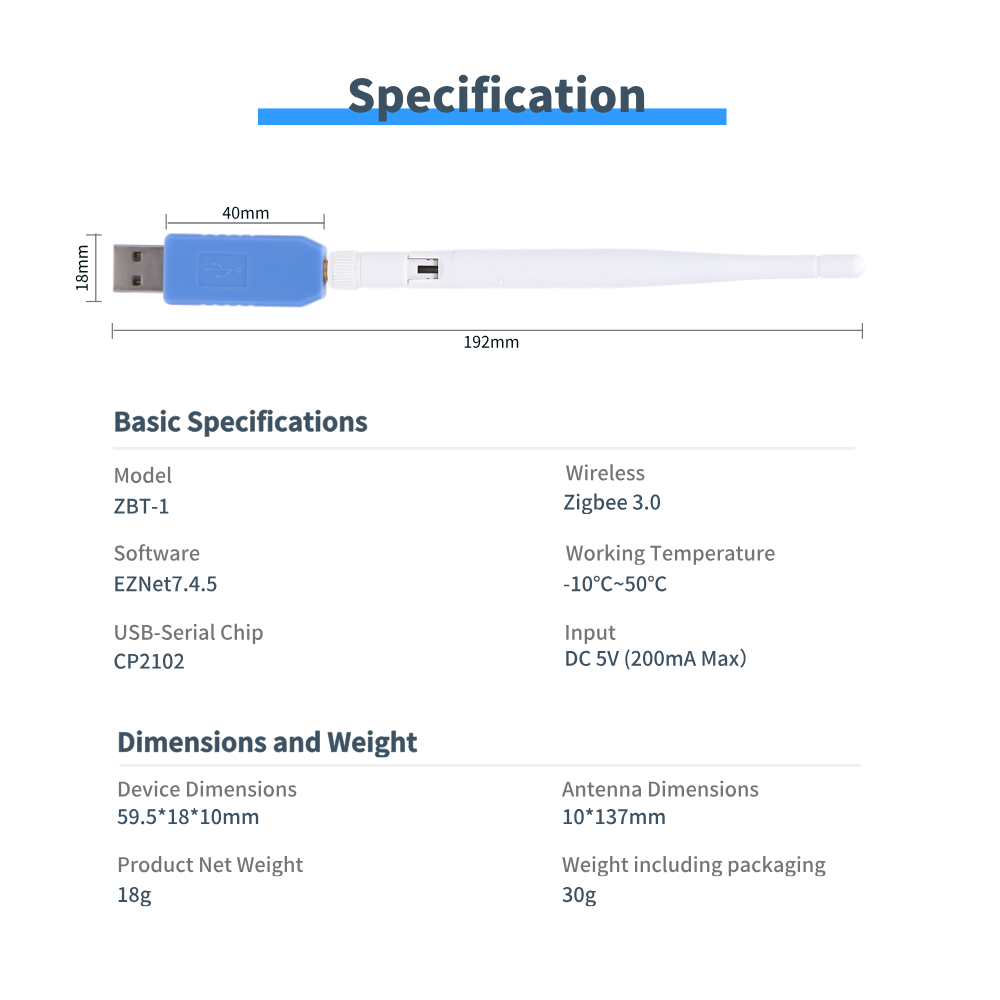Viewport: 1000px width, 1000px height.
Task: Click the DC 5V (200mA Max) input value
Action: [655, 659]
